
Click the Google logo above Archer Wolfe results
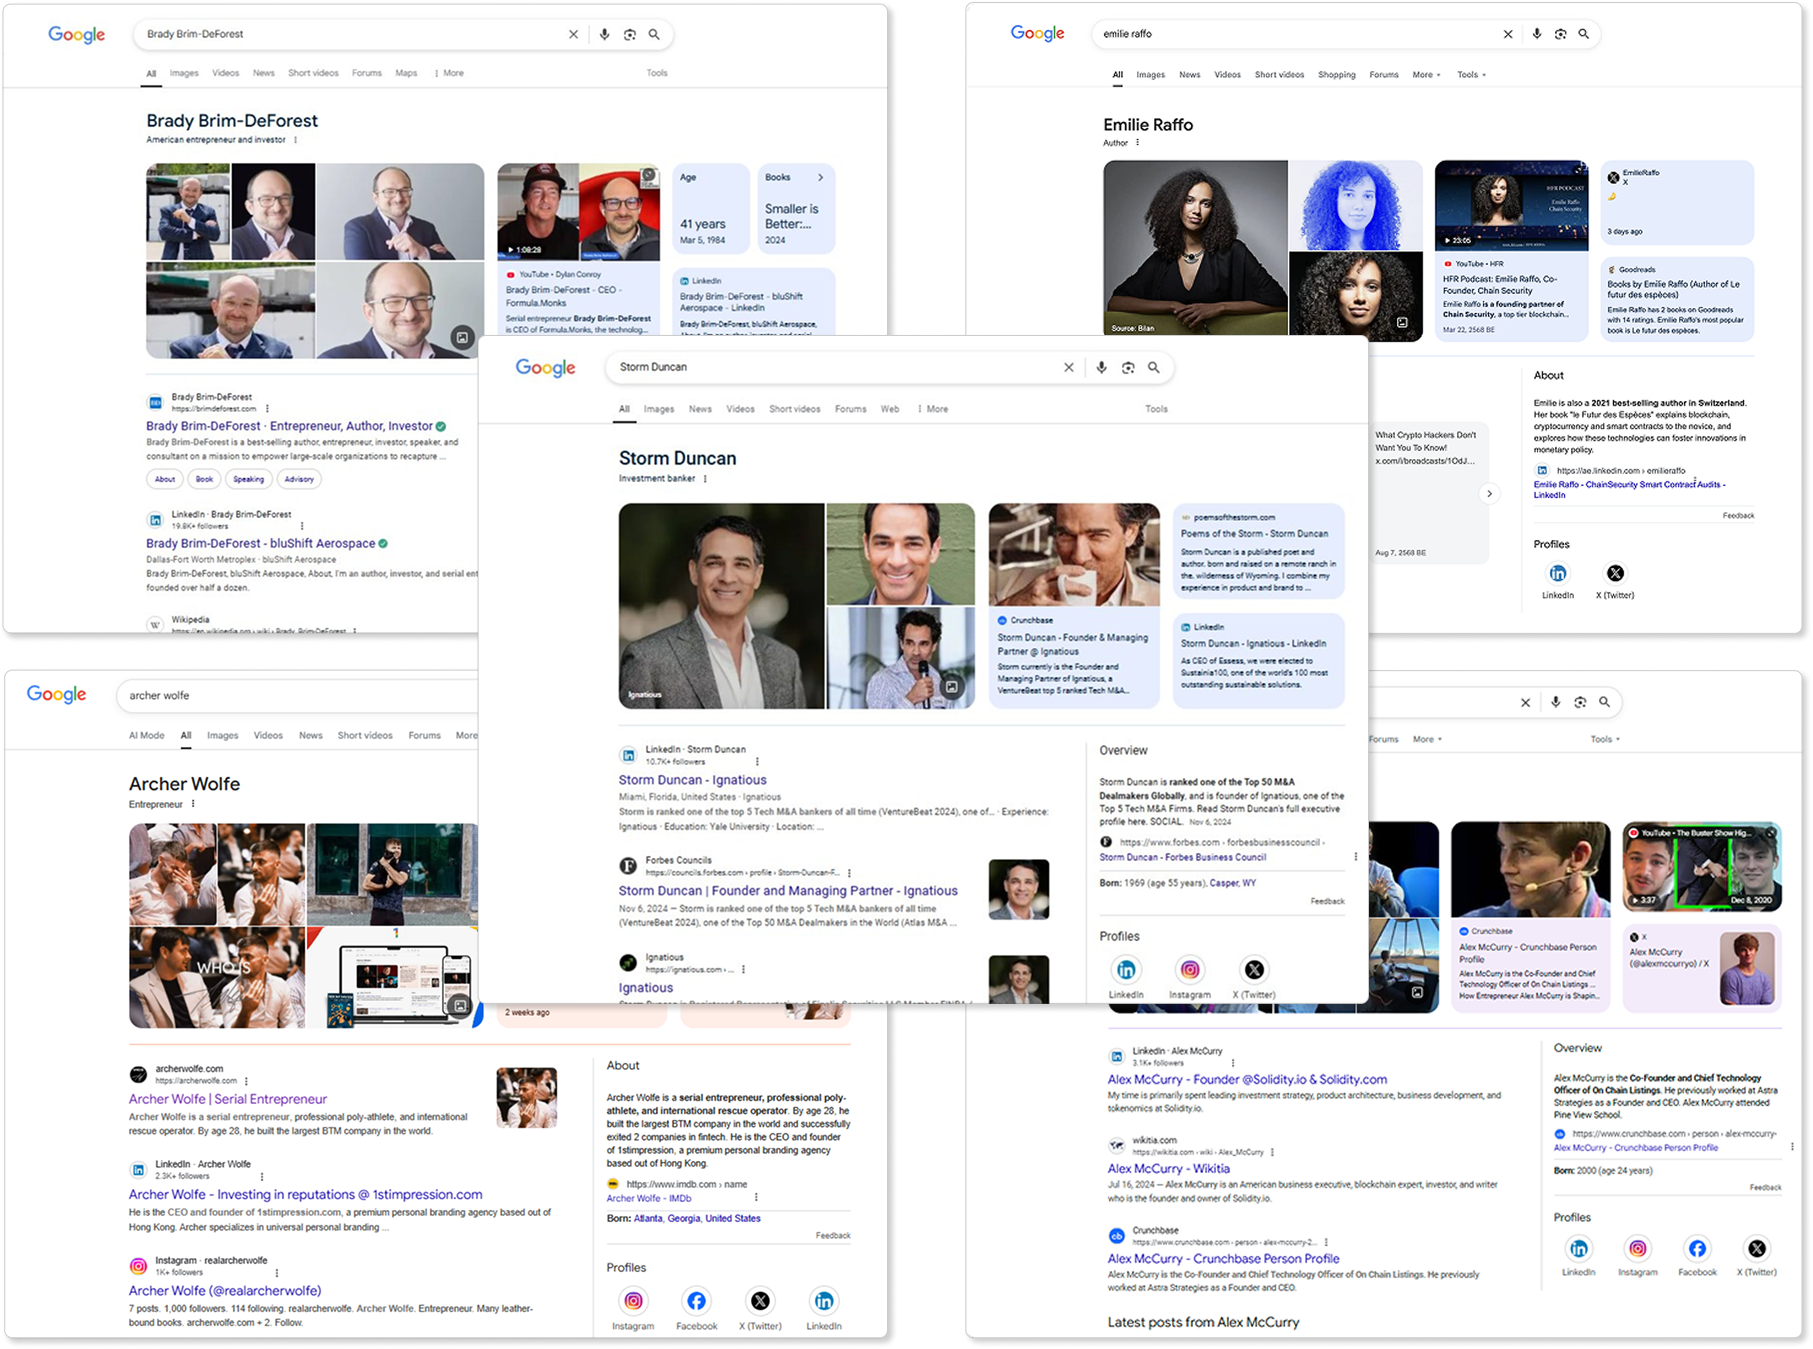[x=55, y=694]
